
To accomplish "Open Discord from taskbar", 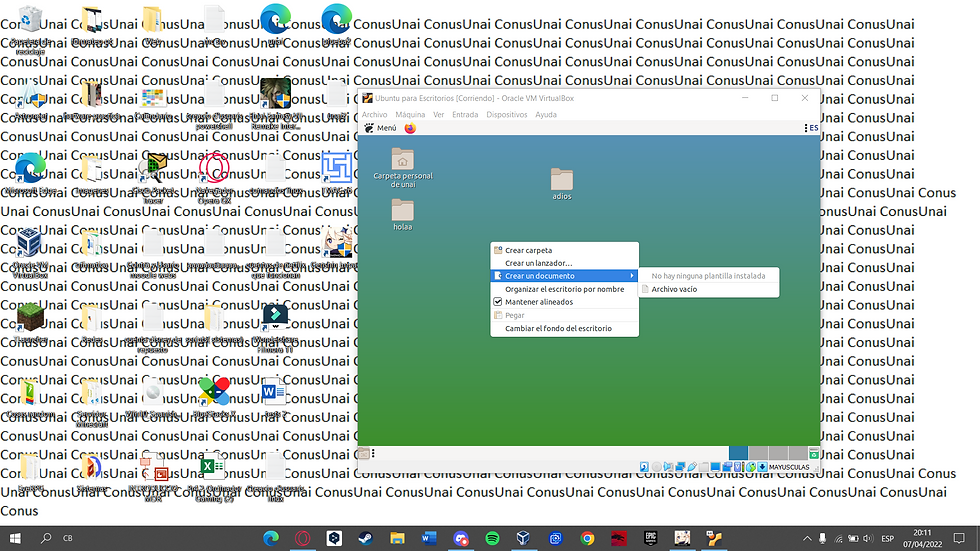I will tap(461, 538).
